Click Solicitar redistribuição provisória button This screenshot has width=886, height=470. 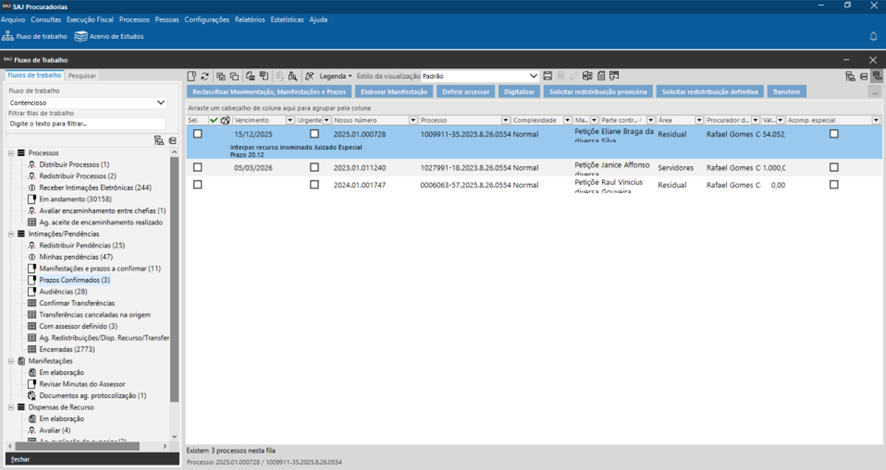598,91
